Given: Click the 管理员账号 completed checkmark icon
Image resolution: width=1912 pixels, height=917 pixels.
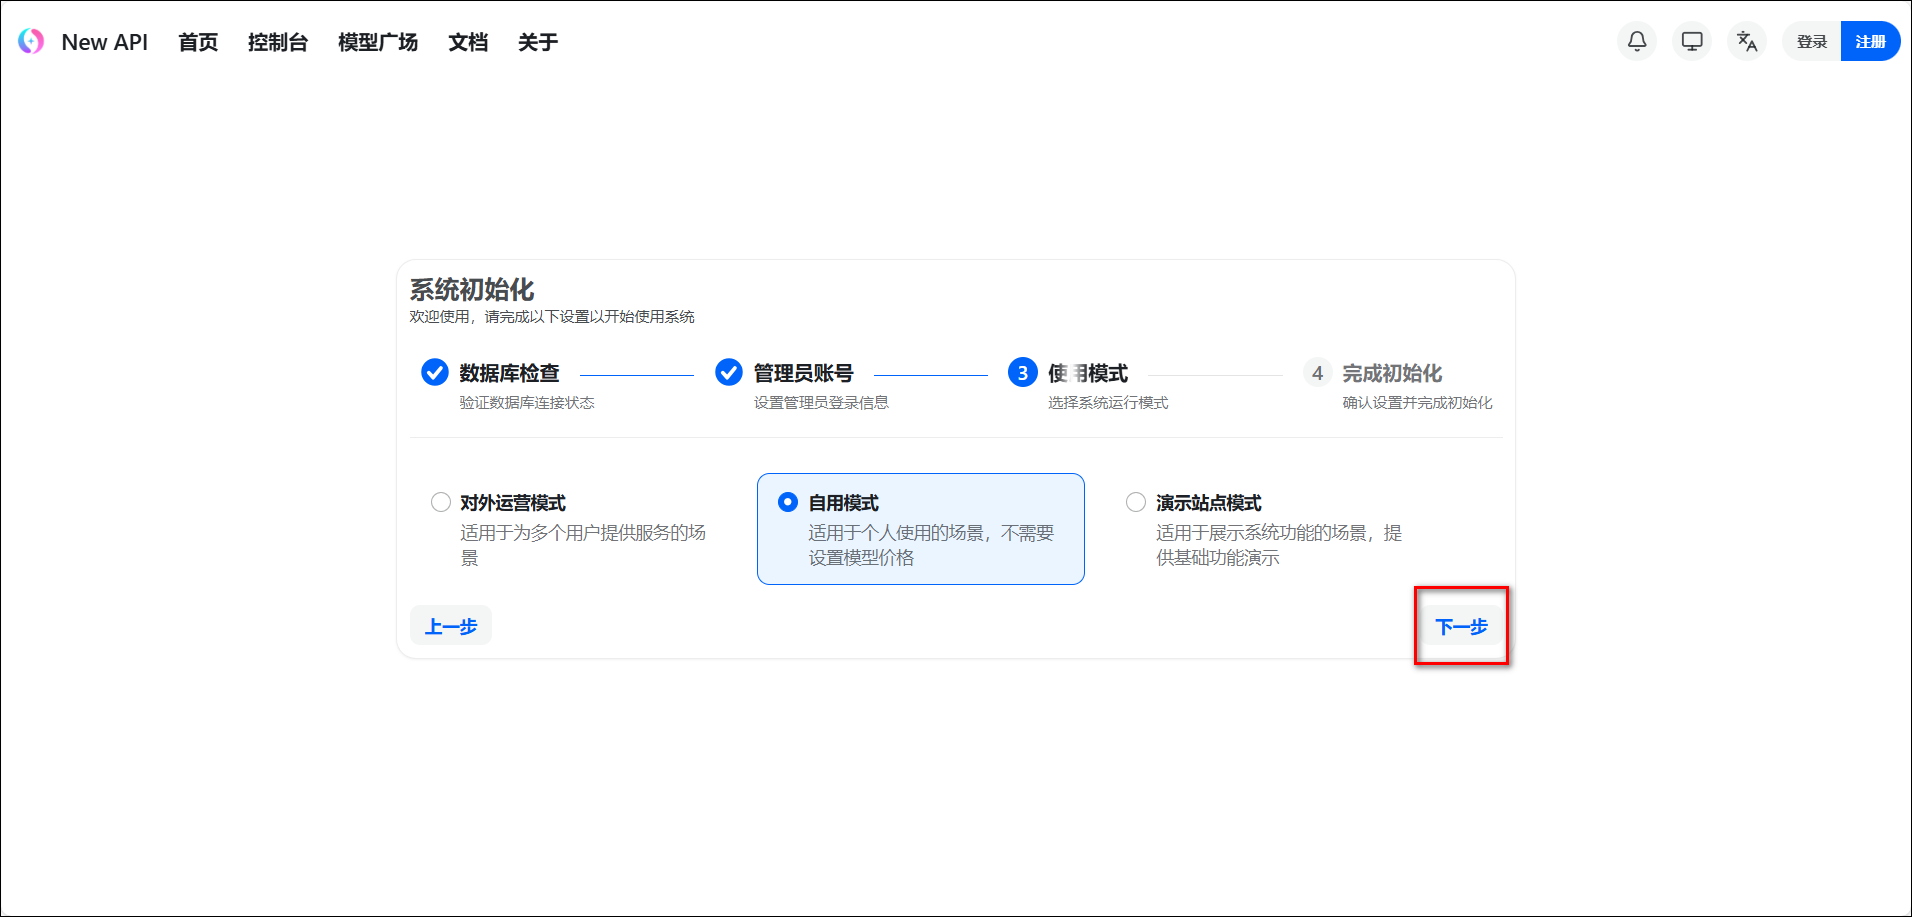Looking at the screenshot, I should coord(729,372).
